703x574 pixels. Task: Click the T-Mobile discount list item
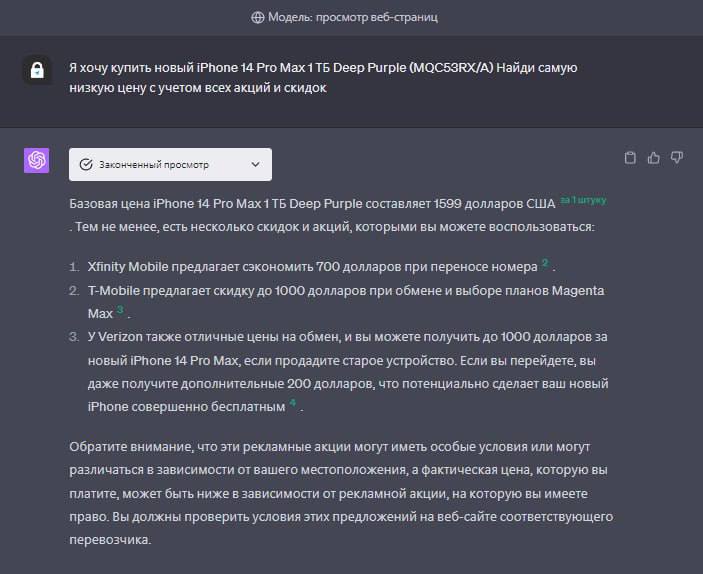click(x=346, y=302)
